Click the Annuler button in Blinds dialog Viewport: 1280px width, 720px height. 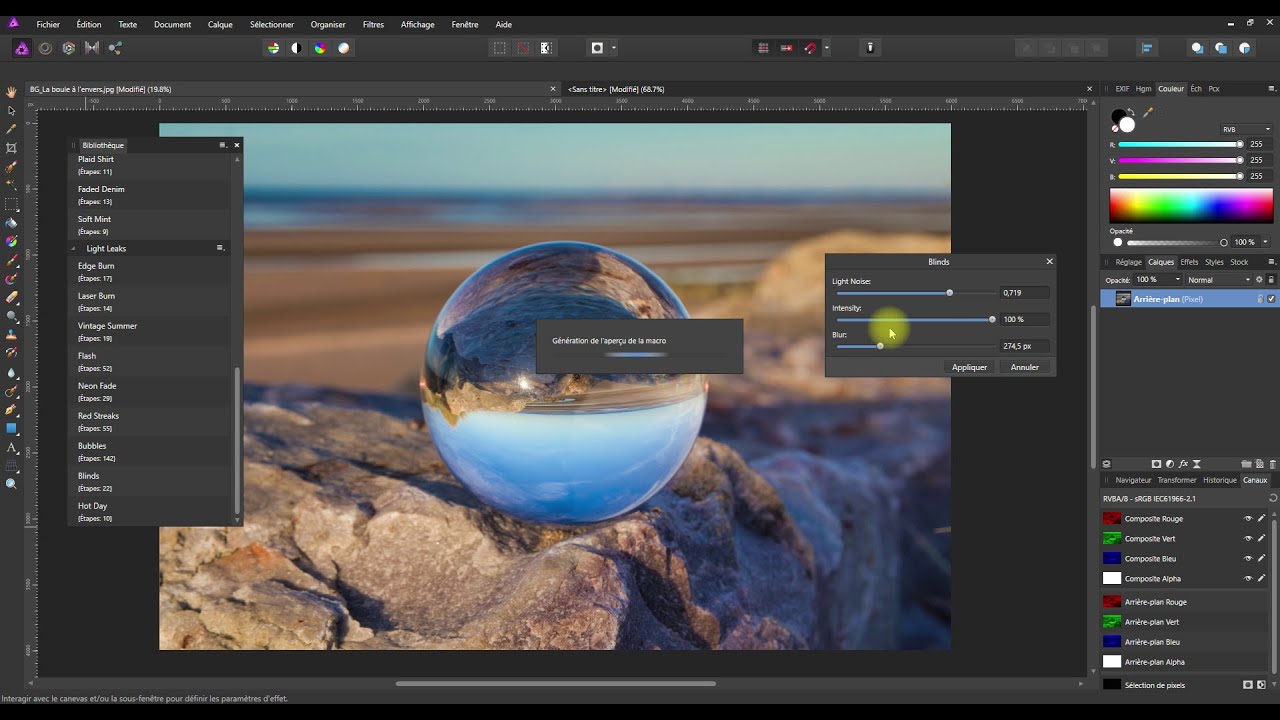pyautogui.click(x=1025, y=367)
